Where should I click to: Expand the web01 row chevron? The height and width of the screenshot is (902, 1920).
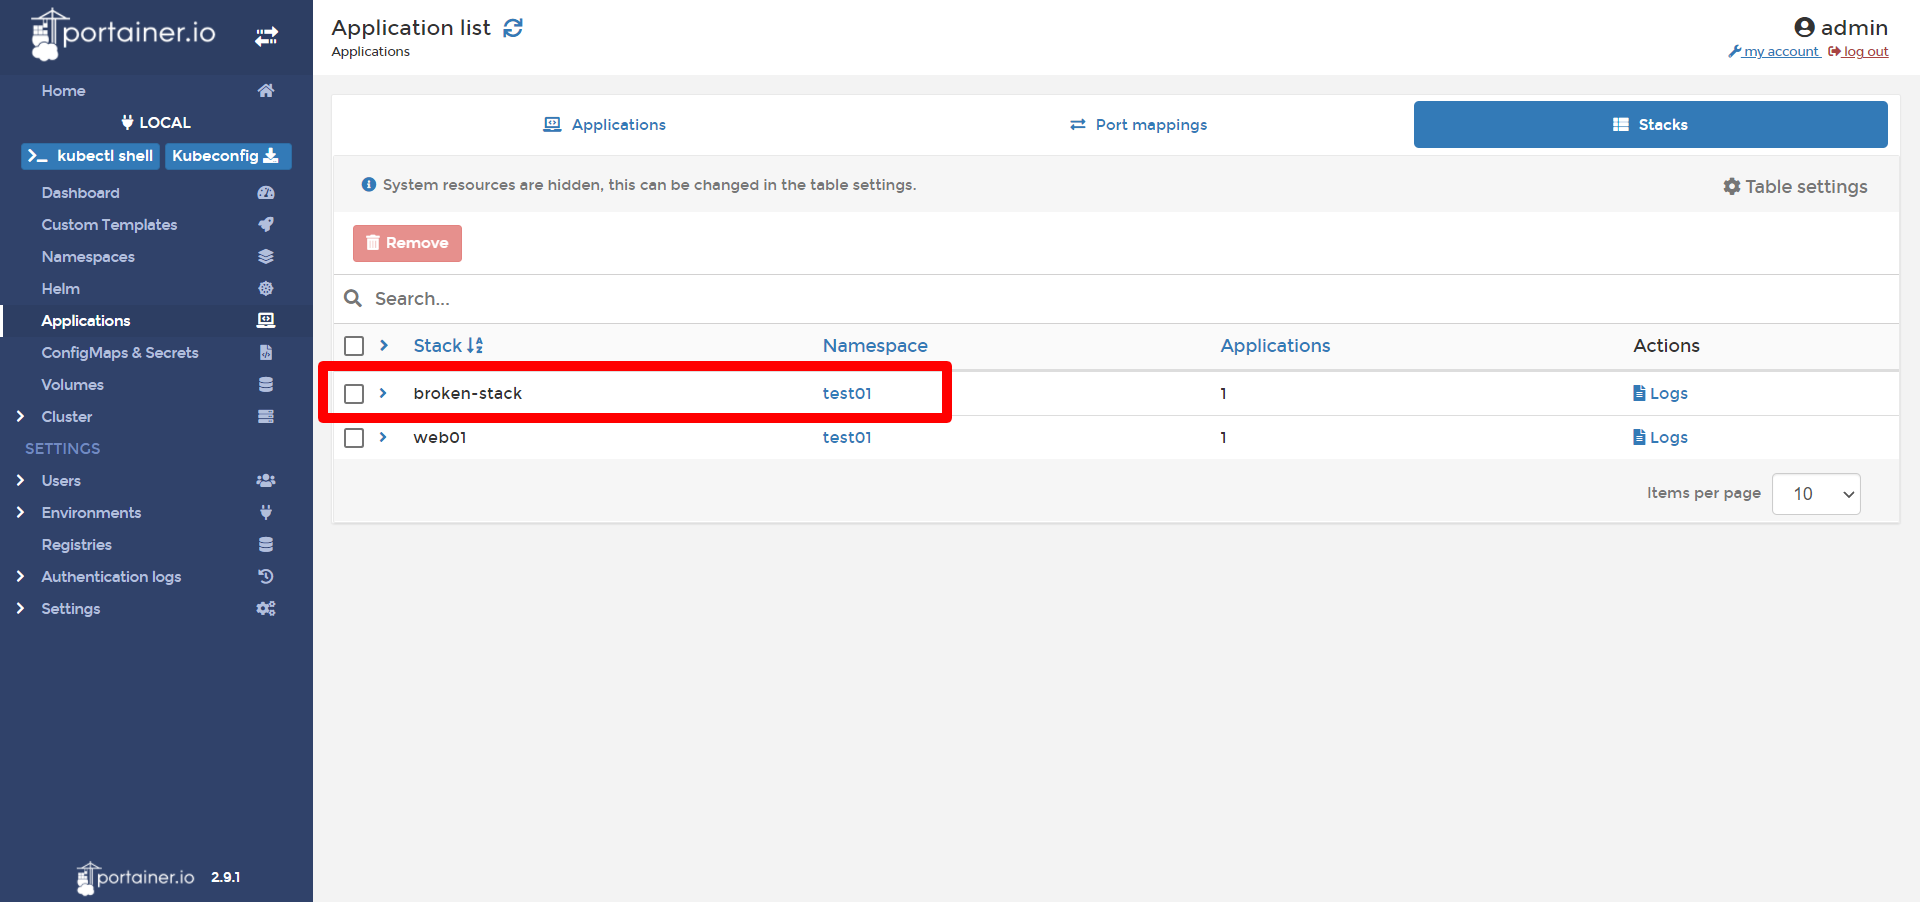click(383, 437)
